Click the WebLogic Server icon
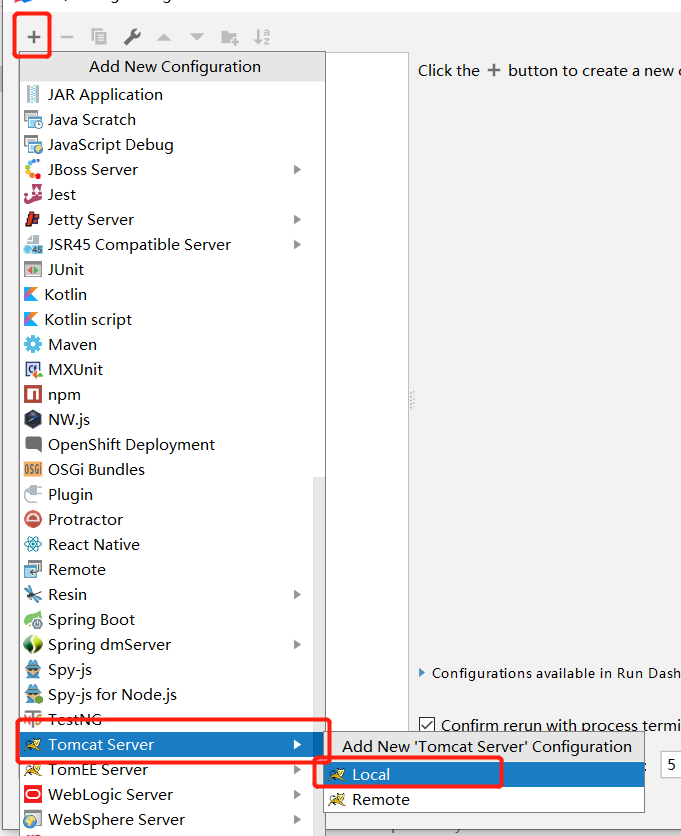Image resolution: width=681 pixels, height=836 pixels. (33, 794)
